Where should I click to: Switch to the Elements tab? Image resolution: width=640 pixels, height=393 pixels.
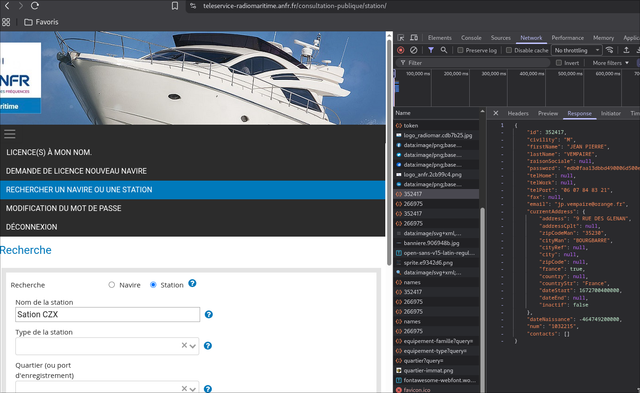pos(440,38)
